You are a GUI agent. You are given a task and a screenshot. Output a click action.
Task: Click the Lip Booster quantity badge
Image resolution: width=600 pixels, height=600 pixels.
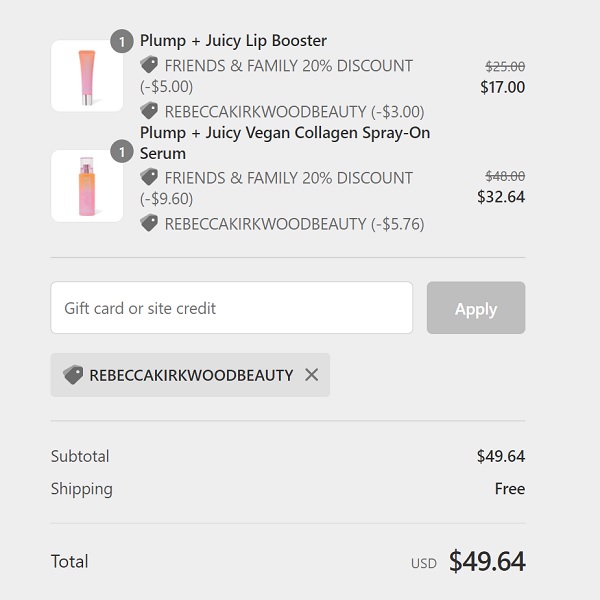point(122,42)
